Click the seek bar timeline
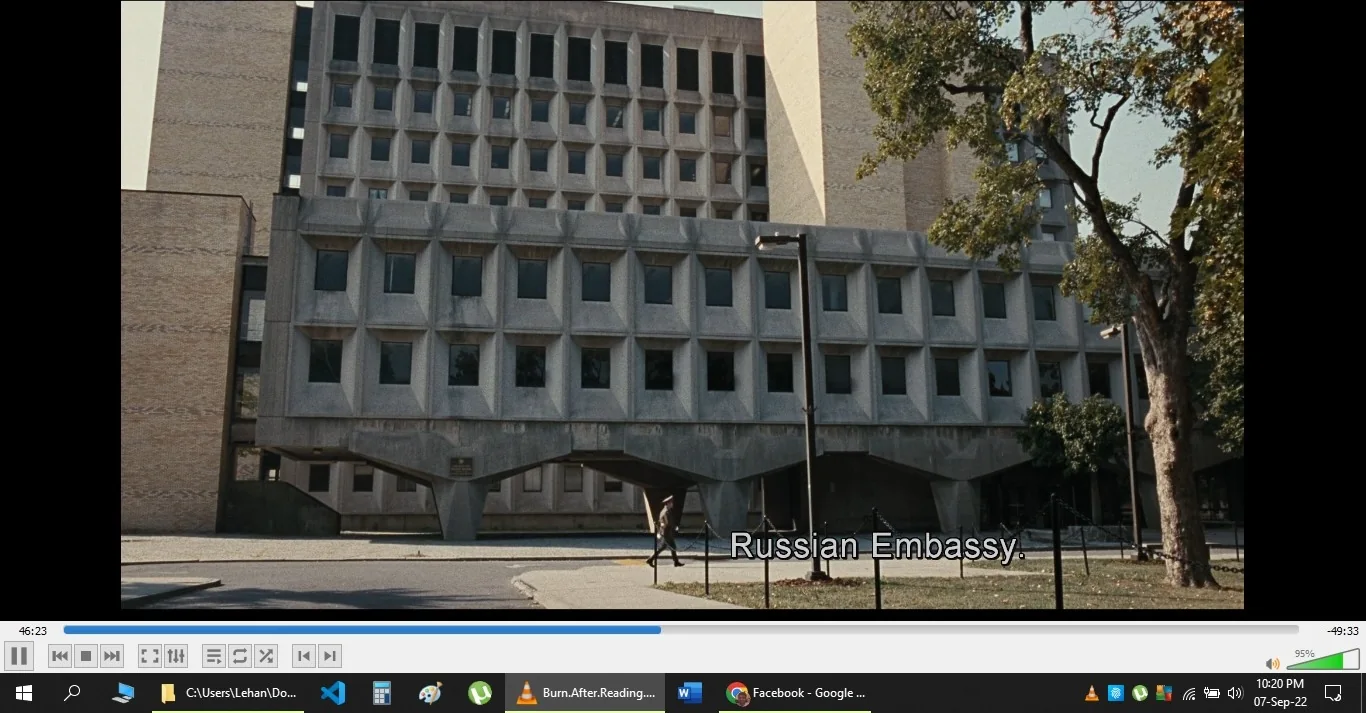This screenshot has height=713, width=1366. click(x=681, y=630)
